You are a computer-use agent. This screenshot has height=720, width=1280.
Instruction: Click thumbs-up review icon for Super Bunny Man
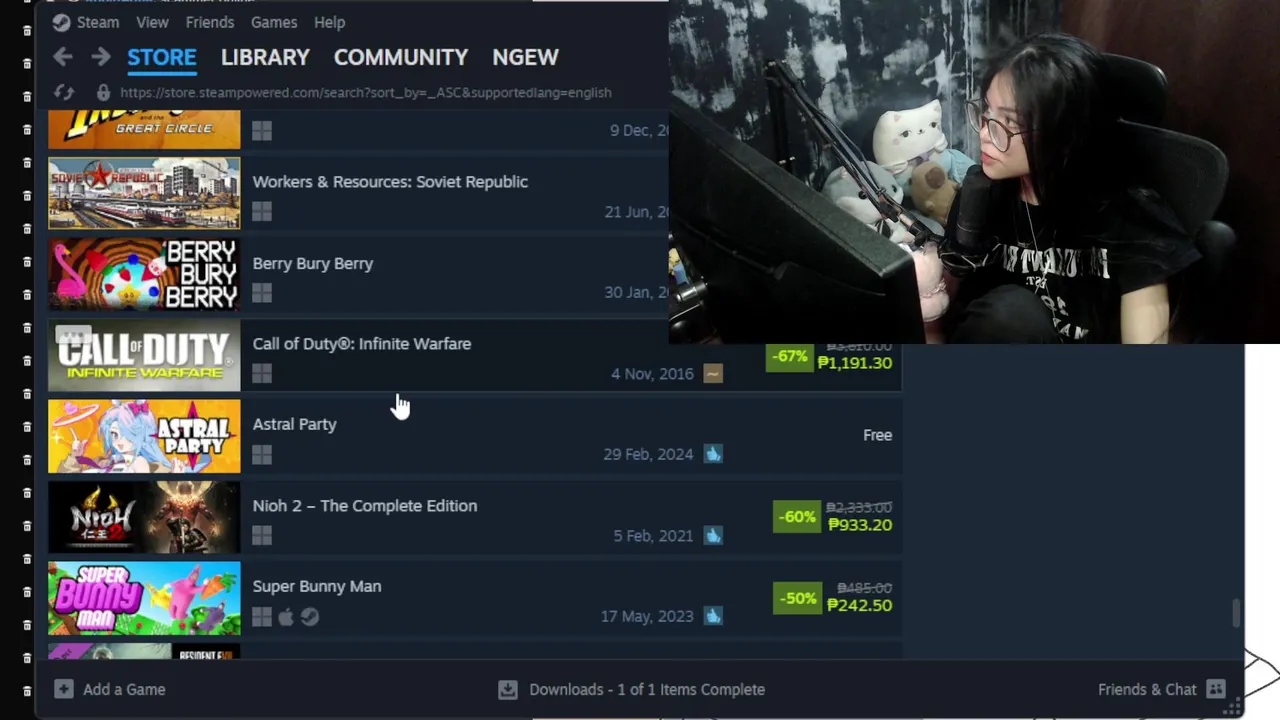pyautogui.click(x=713, y=616)
